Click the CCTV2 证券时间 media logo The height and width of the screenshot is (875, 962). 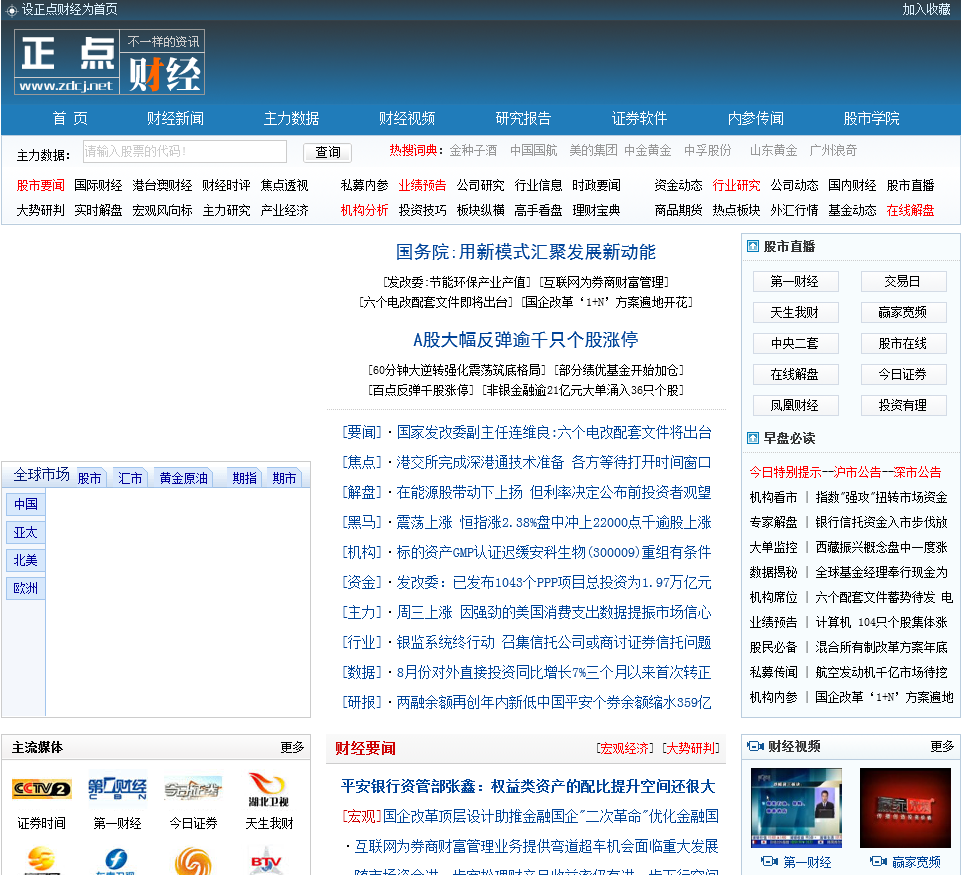(42, 788)
